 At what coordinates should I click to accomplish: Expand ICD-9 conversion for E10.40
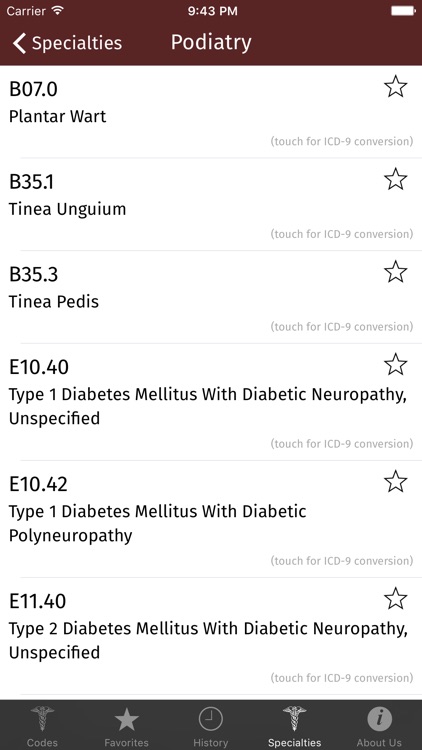point(342,443)
